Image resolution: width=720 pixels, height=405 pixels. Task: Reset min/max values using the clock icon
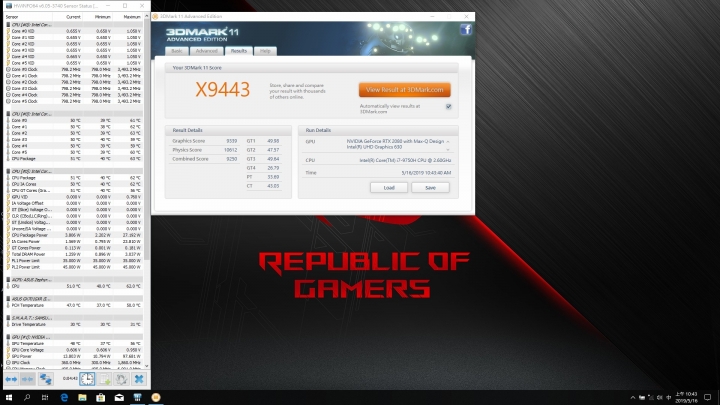click(87, 379)
